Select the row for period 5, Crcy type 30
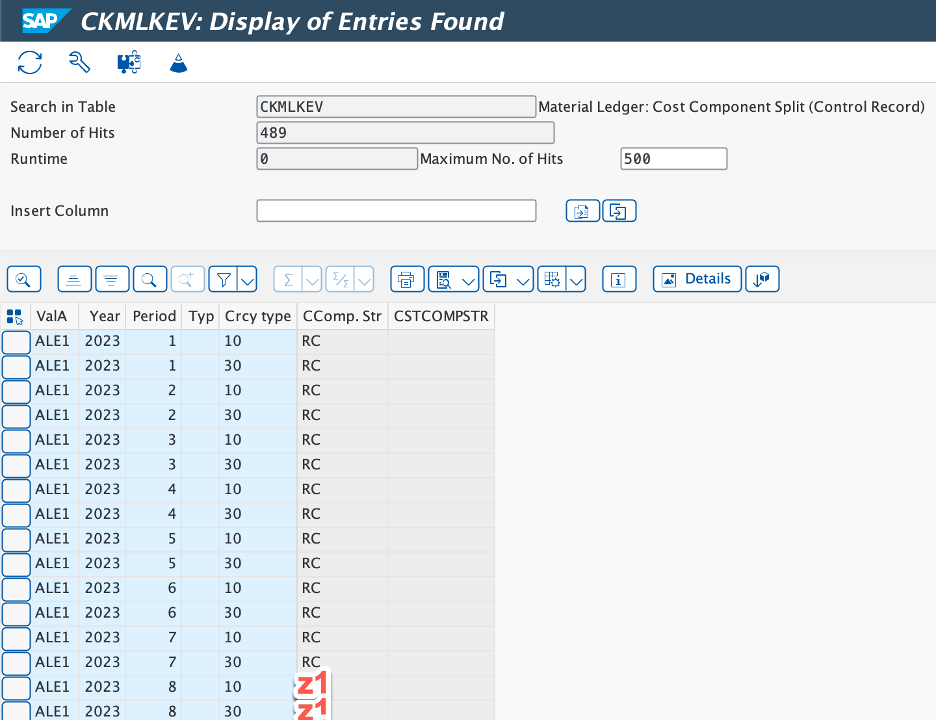The height and width of the screenshot is (720, 936). (16, 564)
